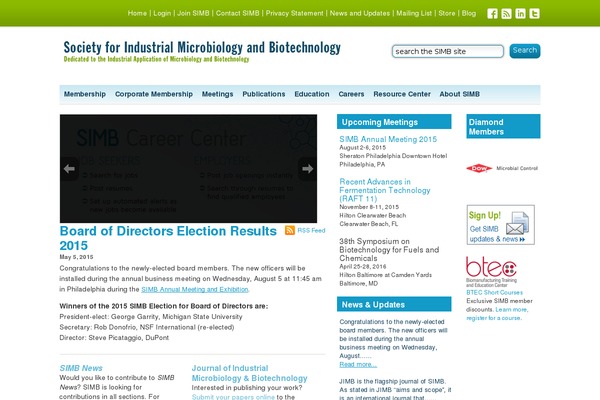Click Sheraton Philadelphia Downtown Hotel text

393,156
